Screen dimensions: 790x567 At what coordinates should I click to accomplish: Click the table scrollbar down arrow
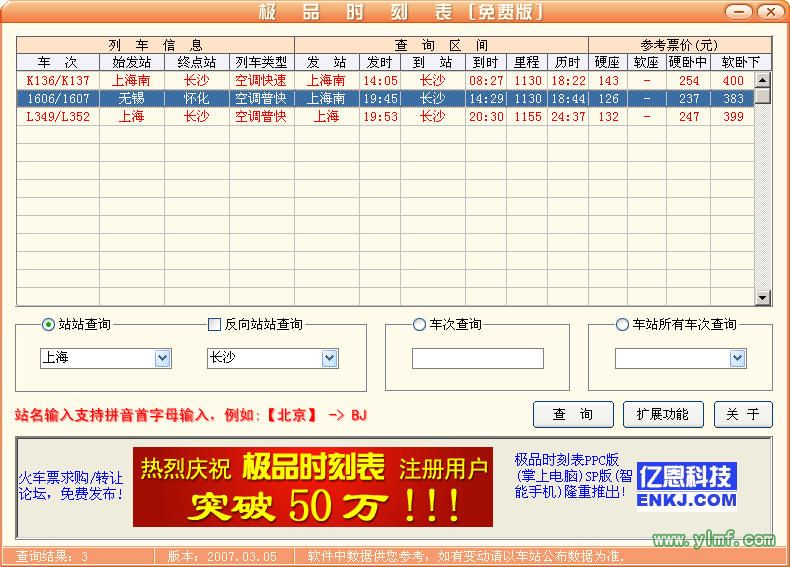[763, 298]
